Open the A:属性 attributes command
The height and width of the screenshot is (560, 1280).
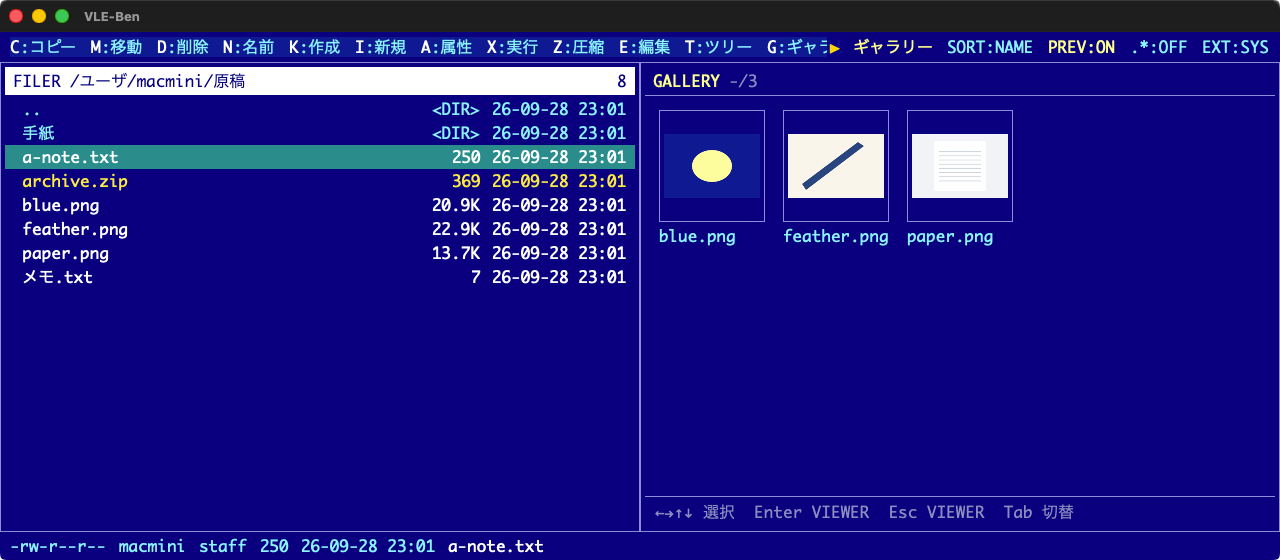point(446,47)
